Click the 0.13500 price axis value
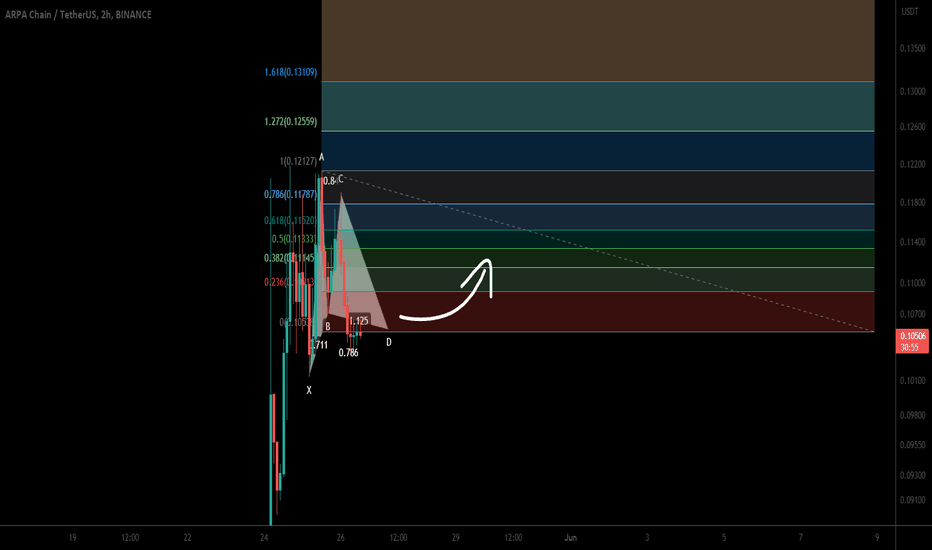This screenshot has width=932, height=550. [912, 48]
